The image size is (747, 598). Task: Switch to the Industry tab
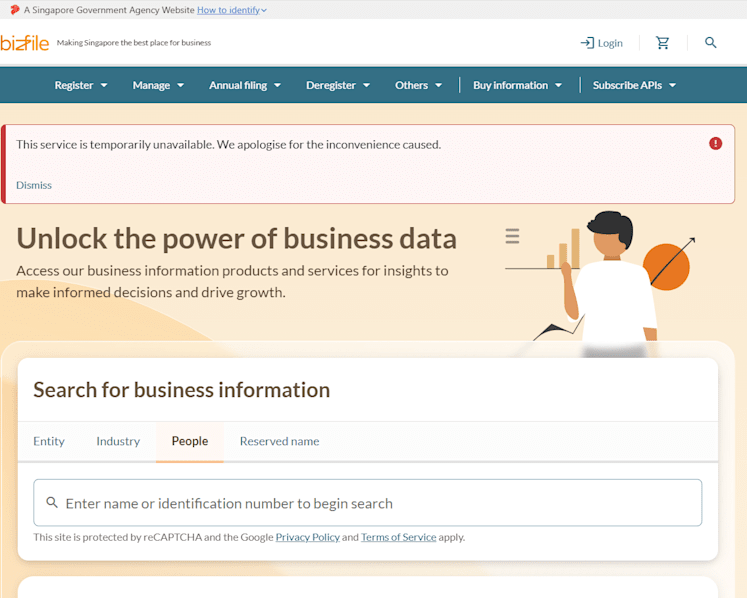[x=118, y=441]
